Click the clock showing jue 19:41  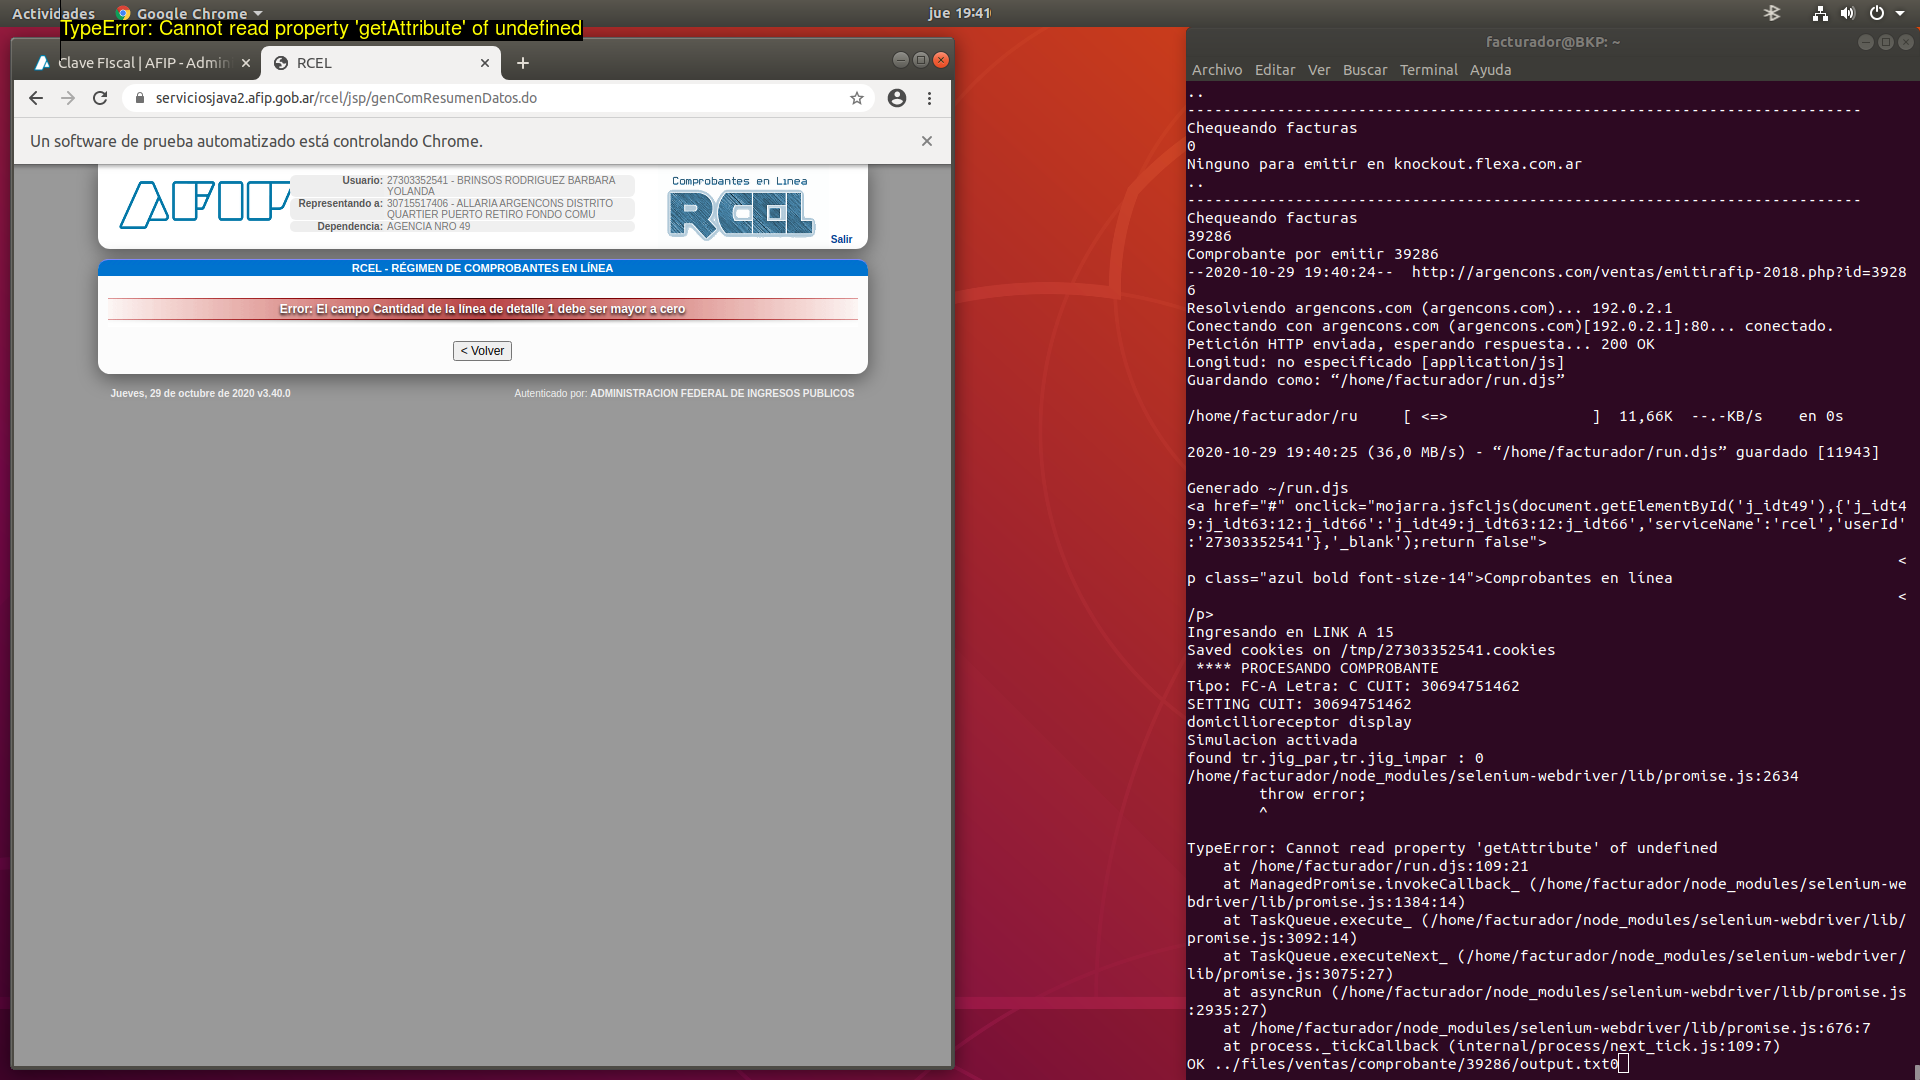point(959,13)
